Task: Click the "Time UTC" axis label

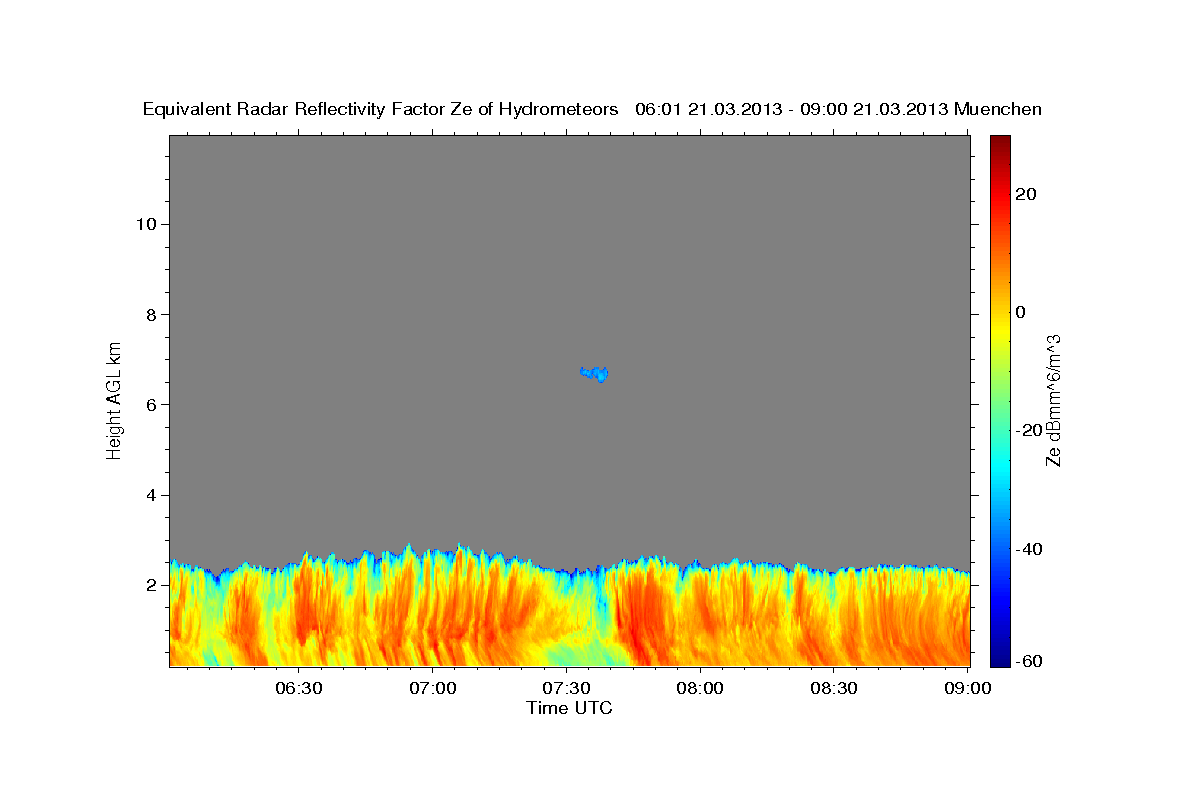Action: tap(569, 708)
